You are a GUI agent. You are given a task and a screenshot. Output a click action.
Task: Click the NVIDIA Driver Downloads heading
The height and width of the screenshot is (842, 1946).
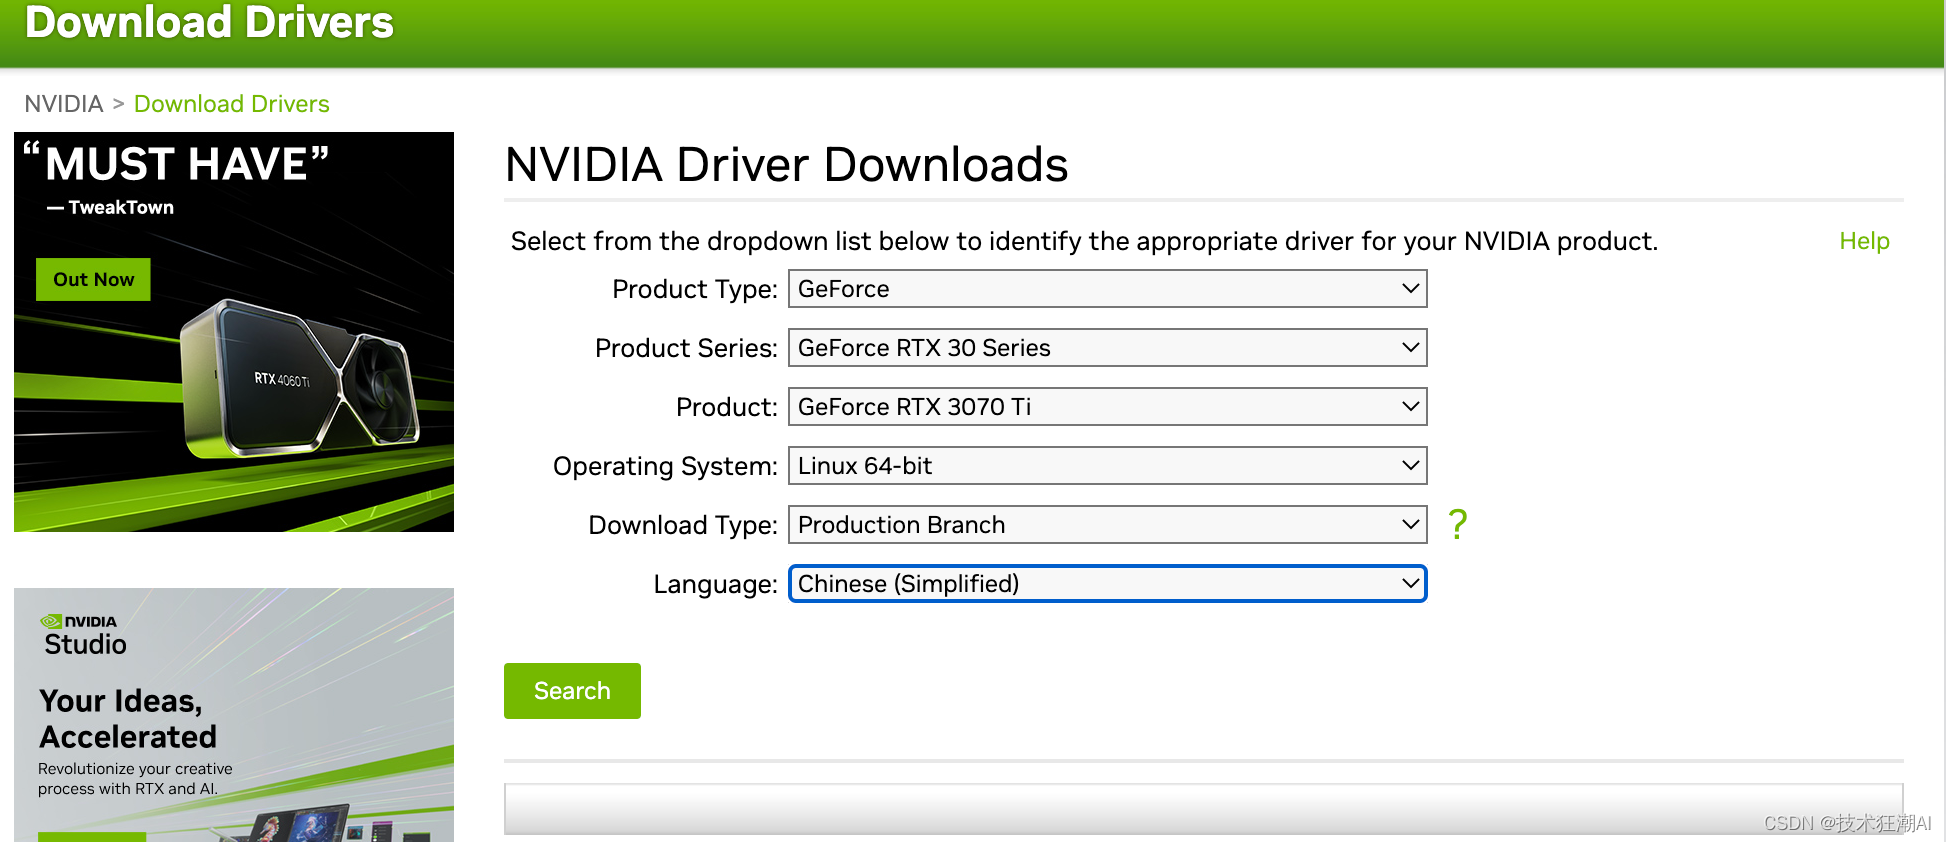pyautogui.click(x=787, y=165)
